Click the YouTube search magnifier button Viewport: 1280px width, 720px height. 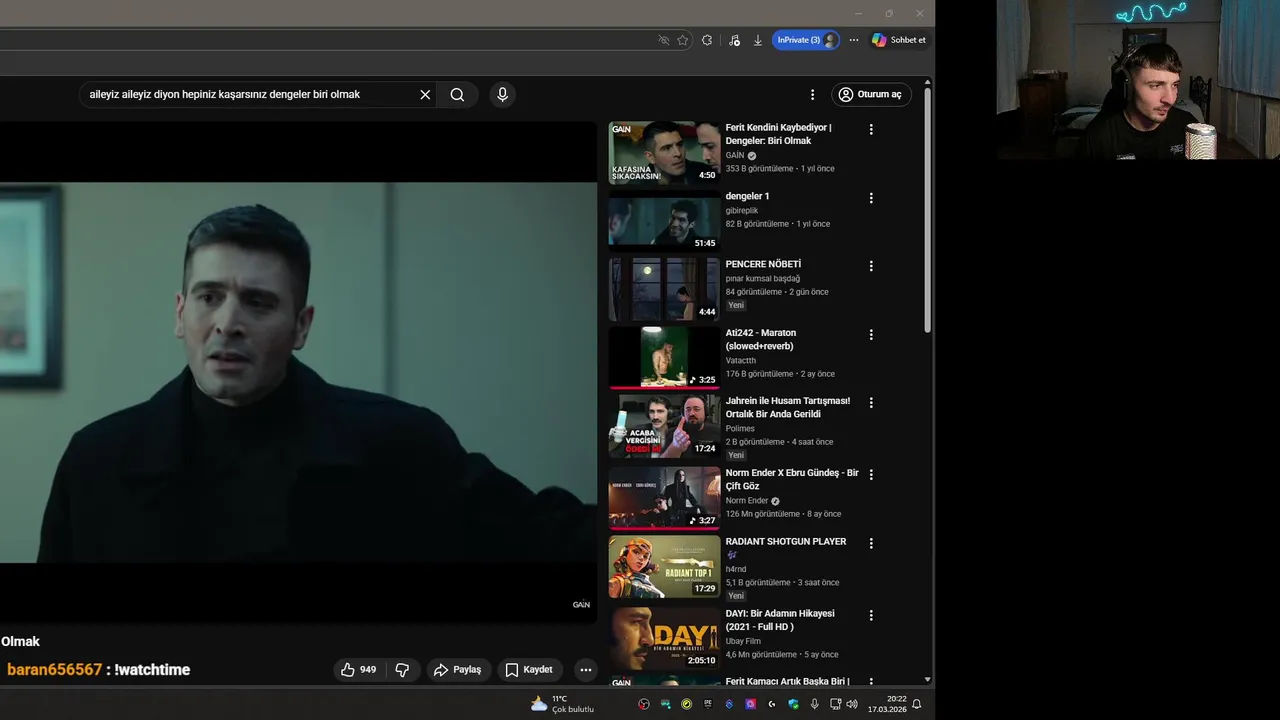[x=457, y=94]
